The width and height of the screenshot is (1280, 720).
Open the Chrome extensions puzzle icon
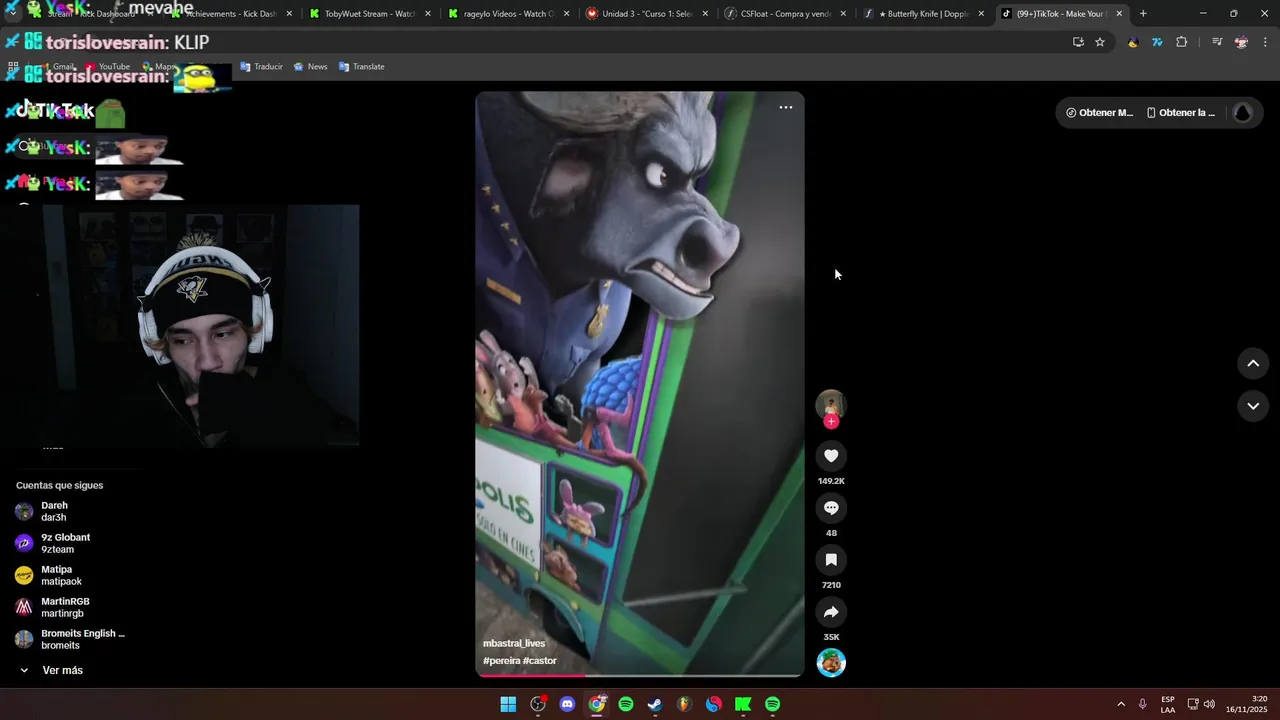(1181, 42)
